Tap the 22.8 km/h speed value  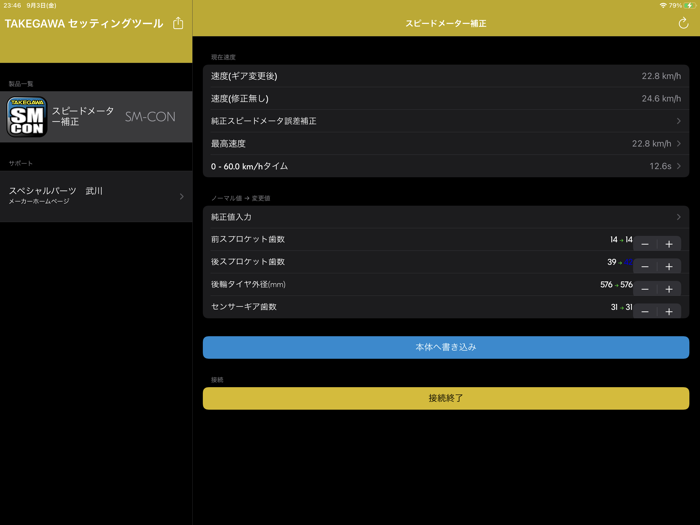click(x=661, y=76)
